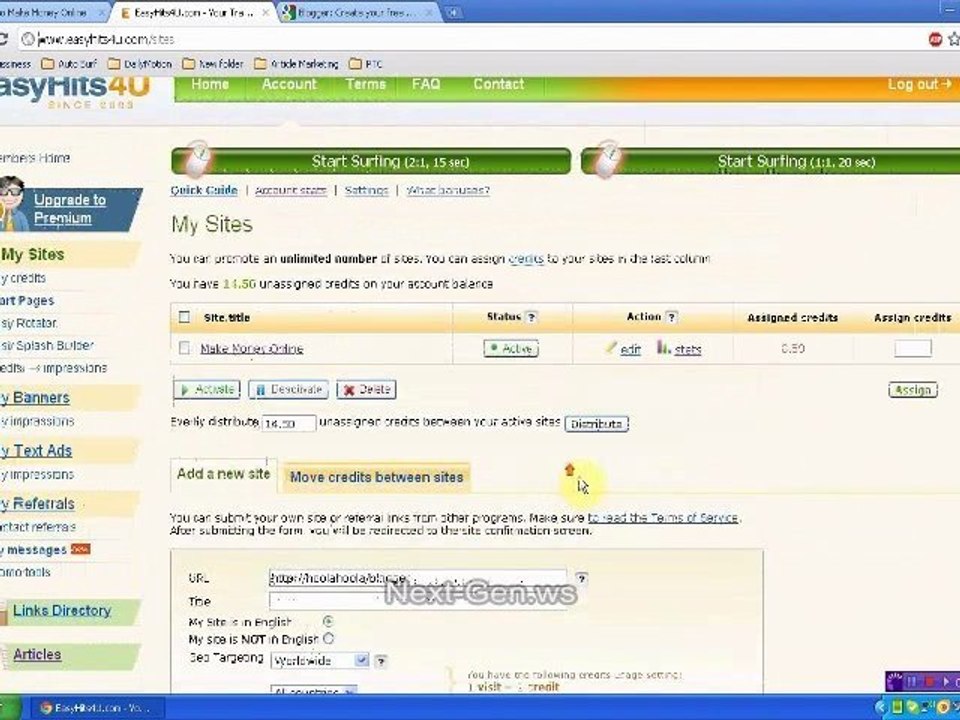This screenshot has width=960, height=720.
Task: Click the evenly distribute credits input field
Action: point(289,423)
